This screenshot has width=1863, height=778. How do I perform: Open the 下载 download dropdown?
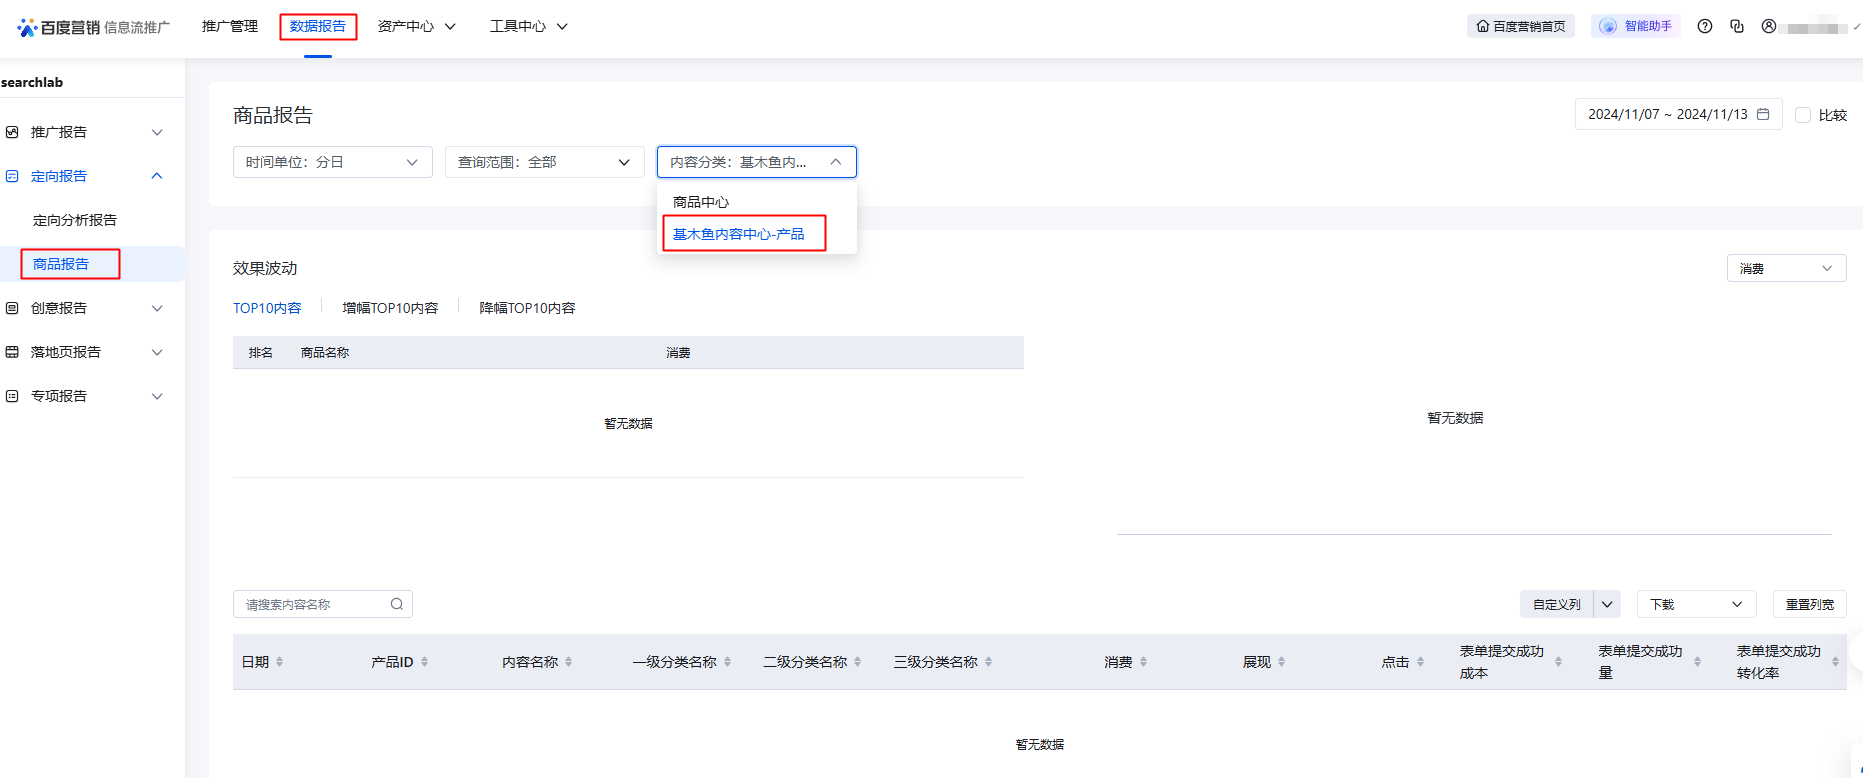tap(1697, 604)
